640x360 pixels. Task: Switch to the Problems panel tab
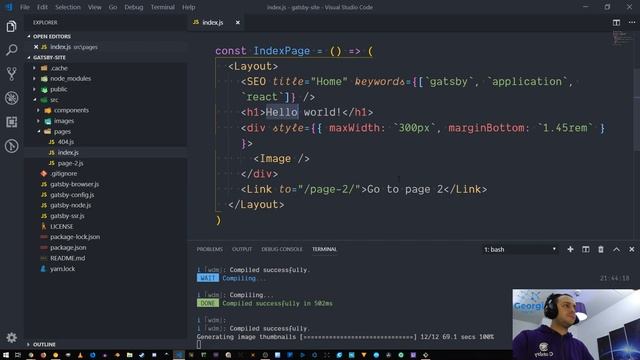(x=210, y=249)
